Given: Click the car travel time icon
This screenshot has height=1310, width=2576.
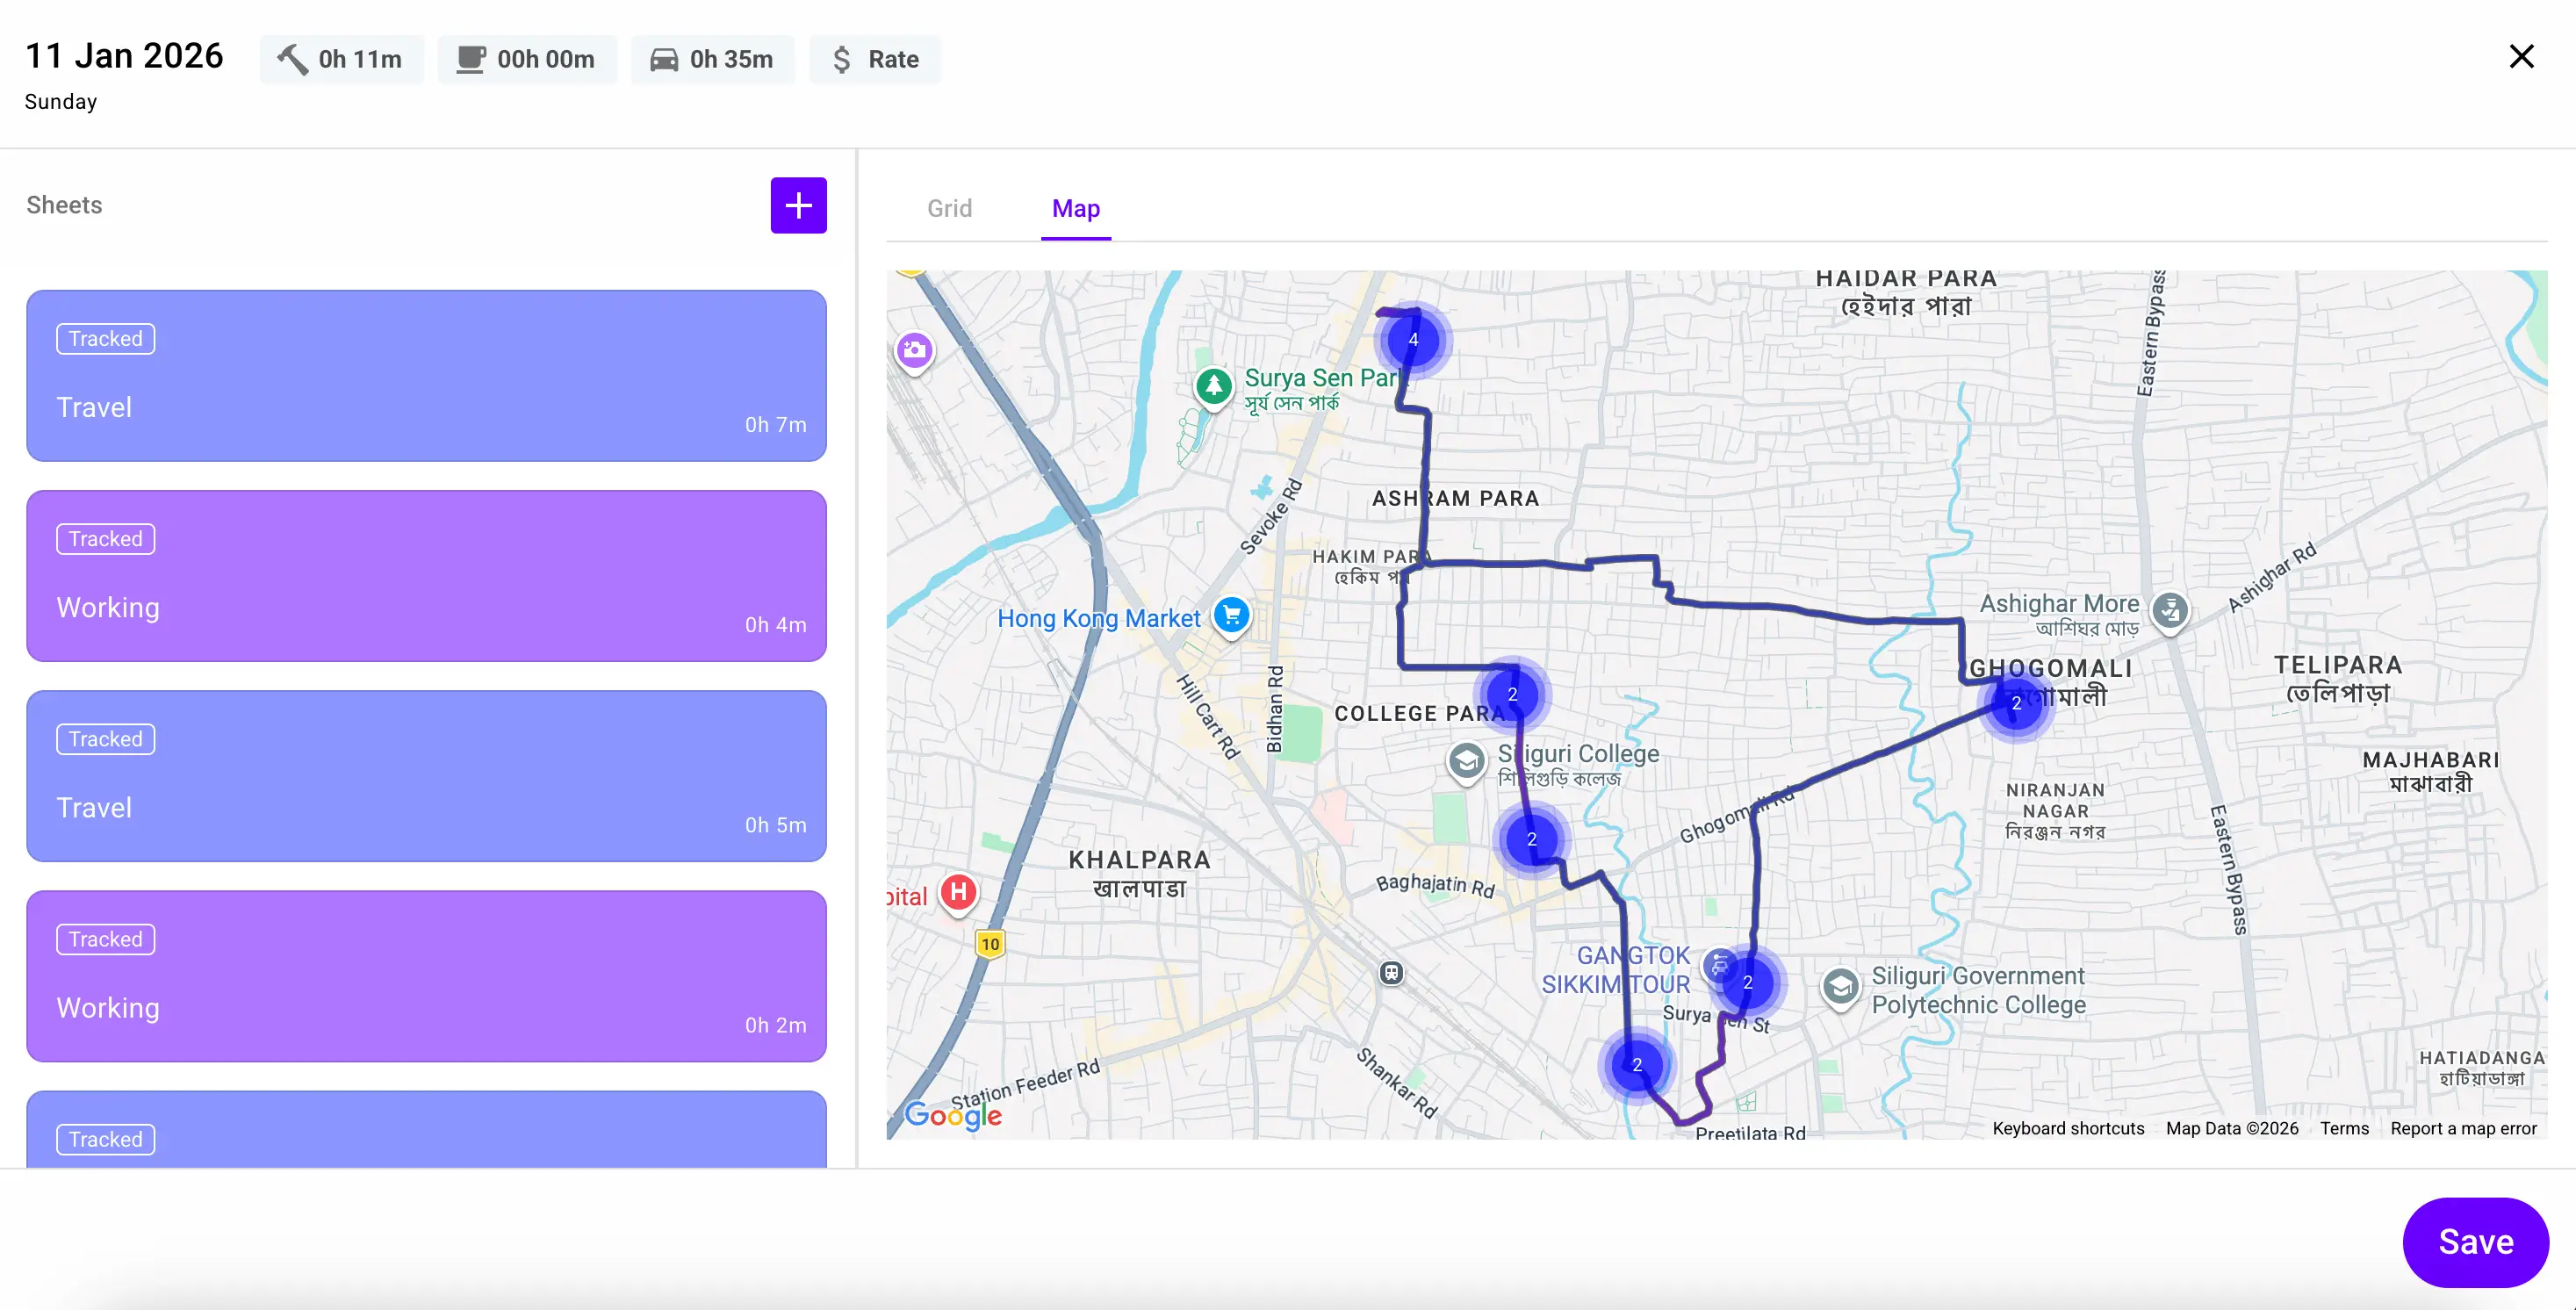Looking at the screenshot, I should pyautogui.click(x=664, y=60).
